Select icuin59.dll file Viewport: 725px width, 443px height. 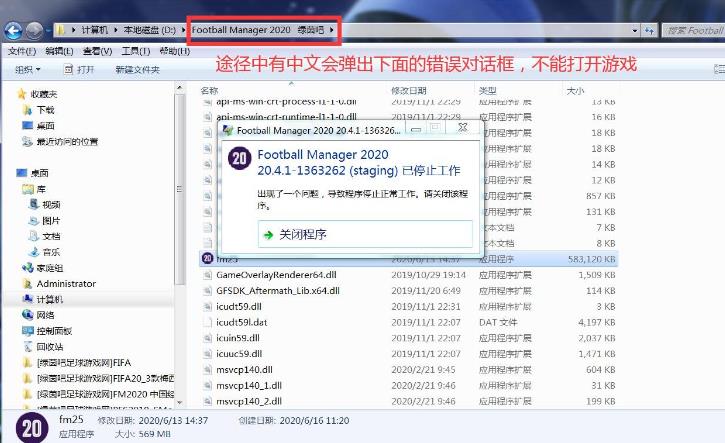coord(238,338)
